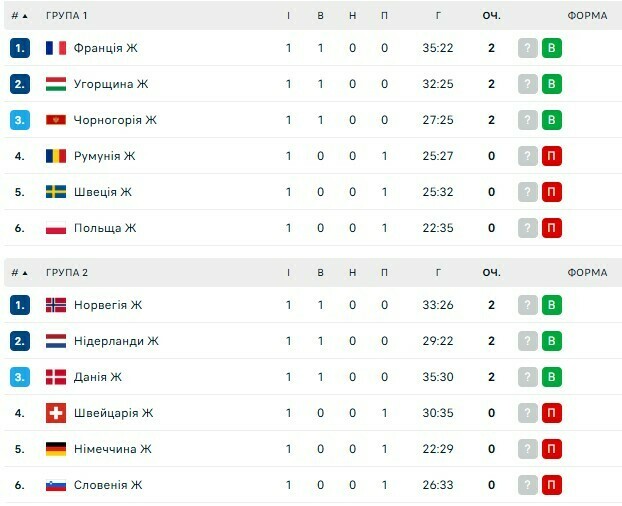Click the Montenegro flag icon

coord(56,120)
